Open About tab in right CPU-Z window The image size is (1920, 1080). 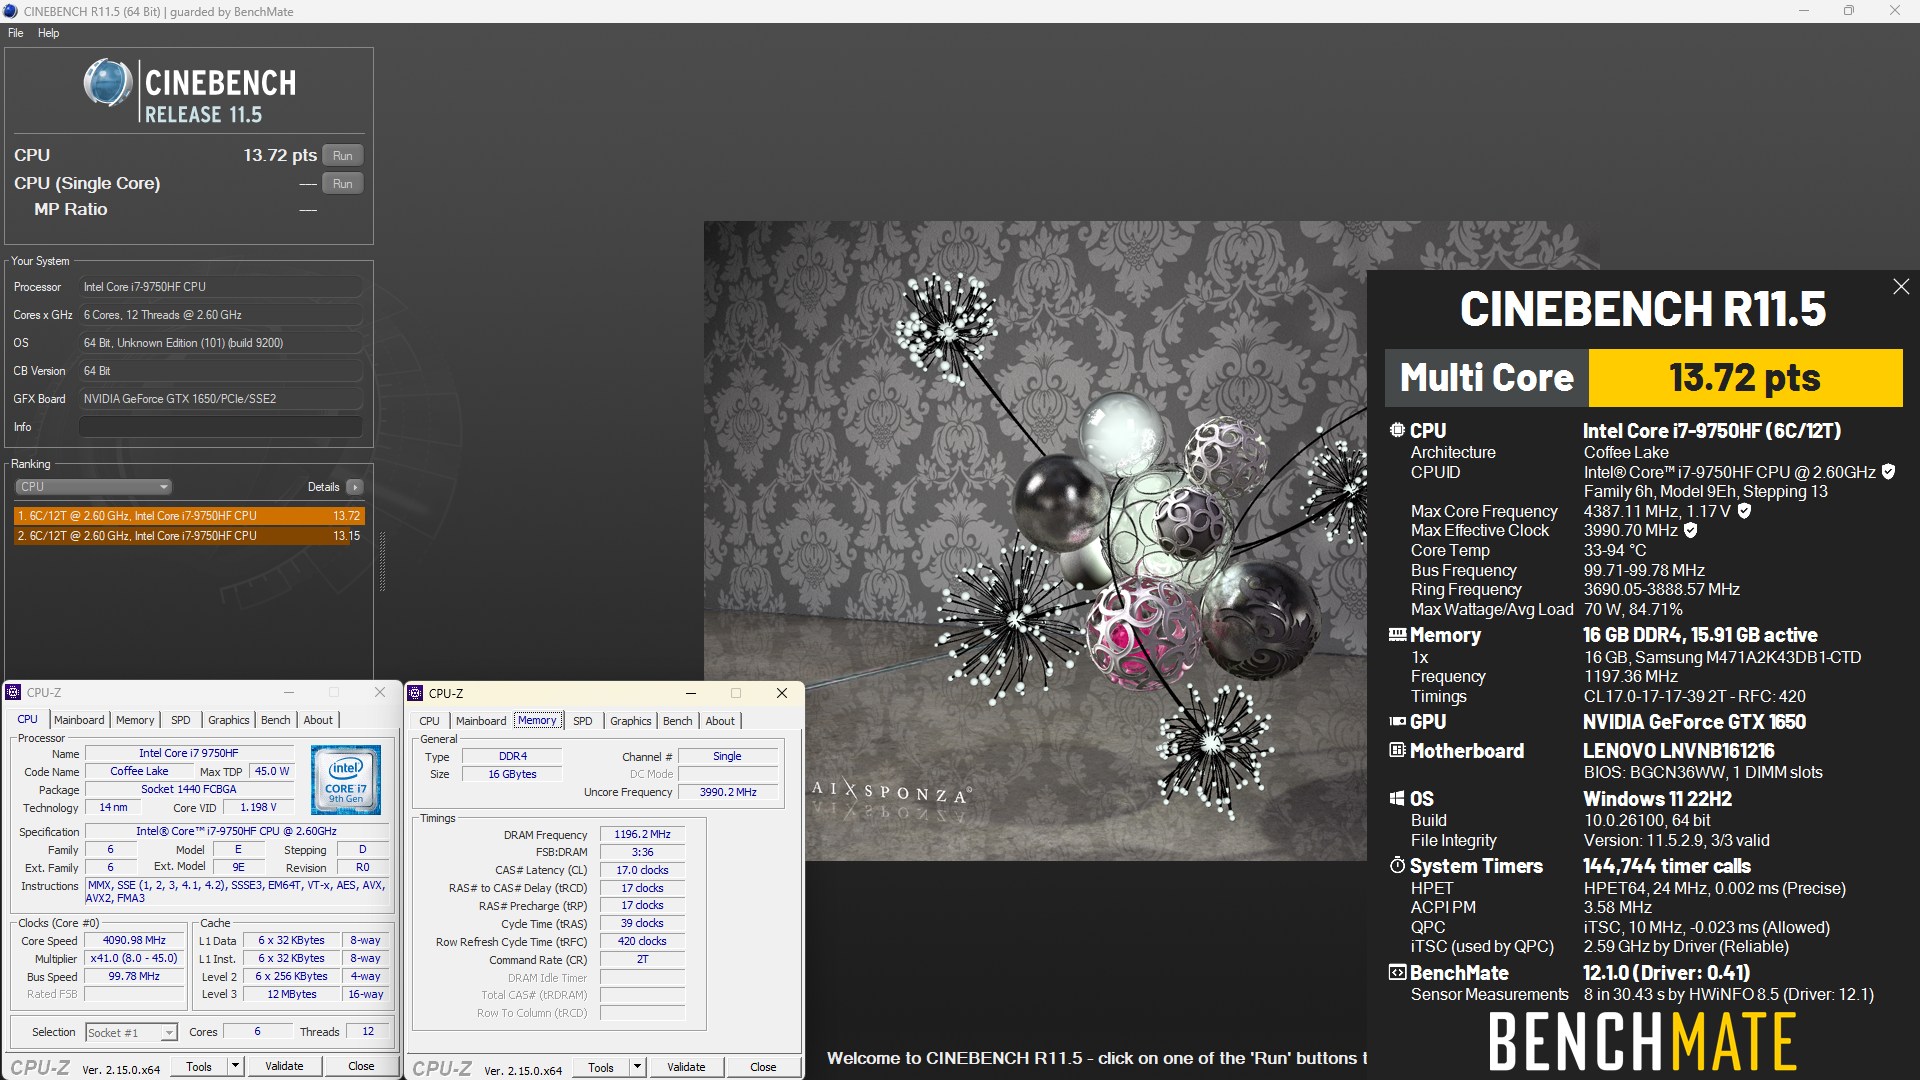click(x=720, y=721)
